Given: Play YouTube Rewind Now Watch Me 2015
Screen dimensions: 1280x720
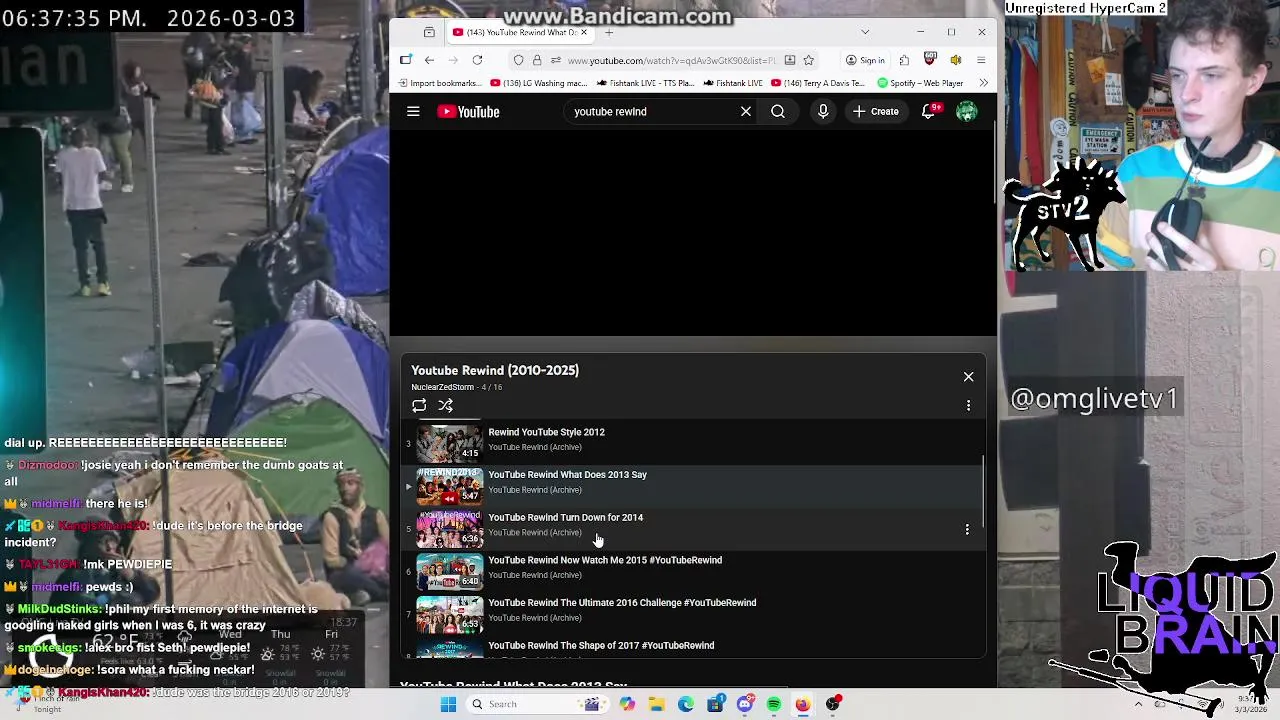Looking at the screenshot, I should click(x=605, y=560).
